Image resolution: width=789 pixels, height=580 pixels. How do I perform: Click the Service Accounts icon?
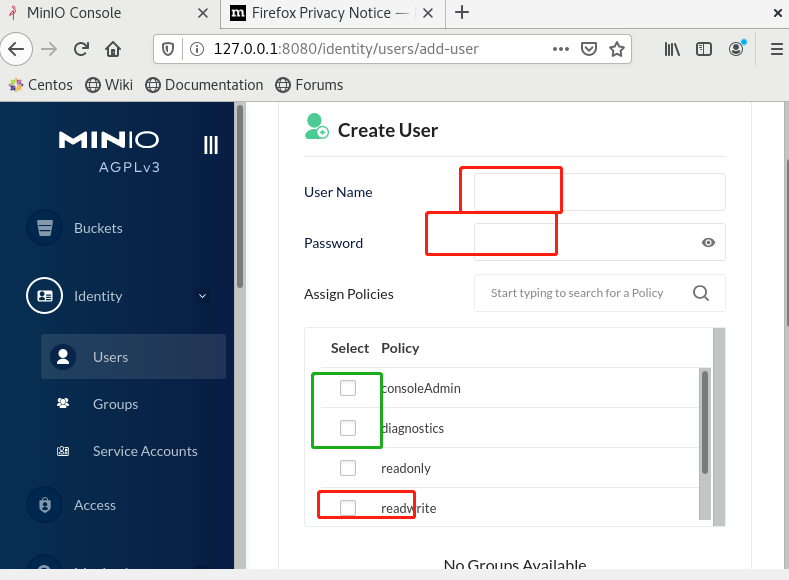coord(63,451)
